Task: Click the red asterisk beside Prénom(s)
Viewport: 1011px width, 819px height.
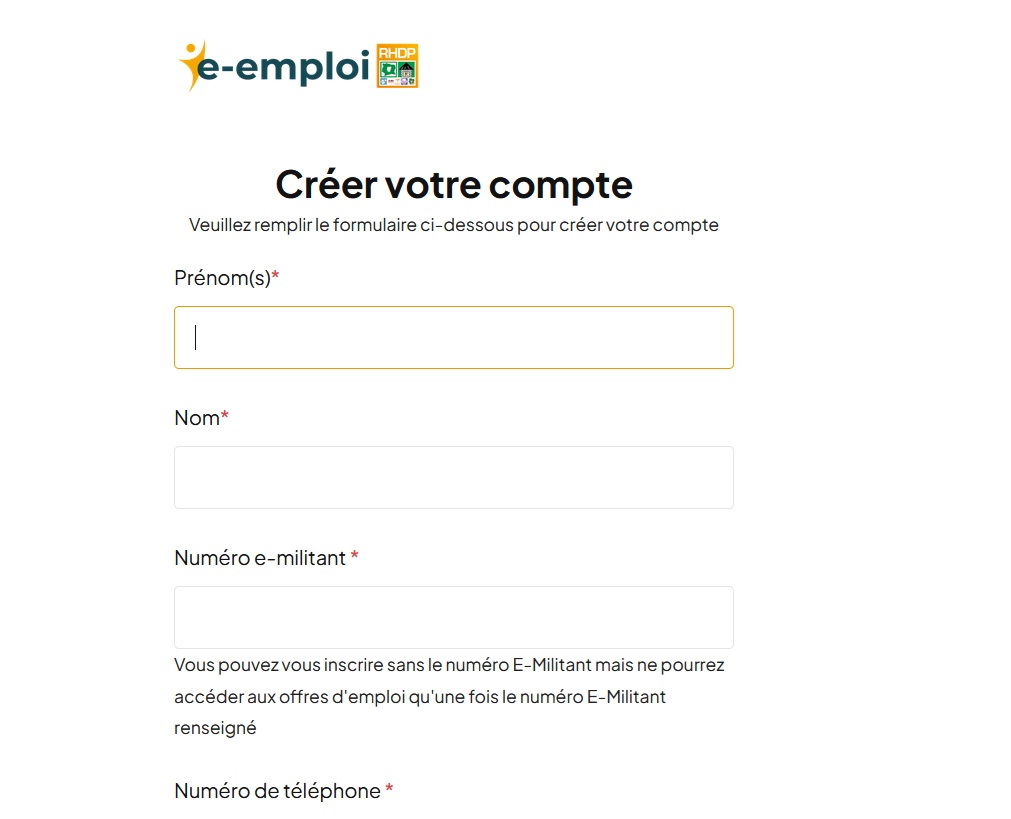Action: 275,275
